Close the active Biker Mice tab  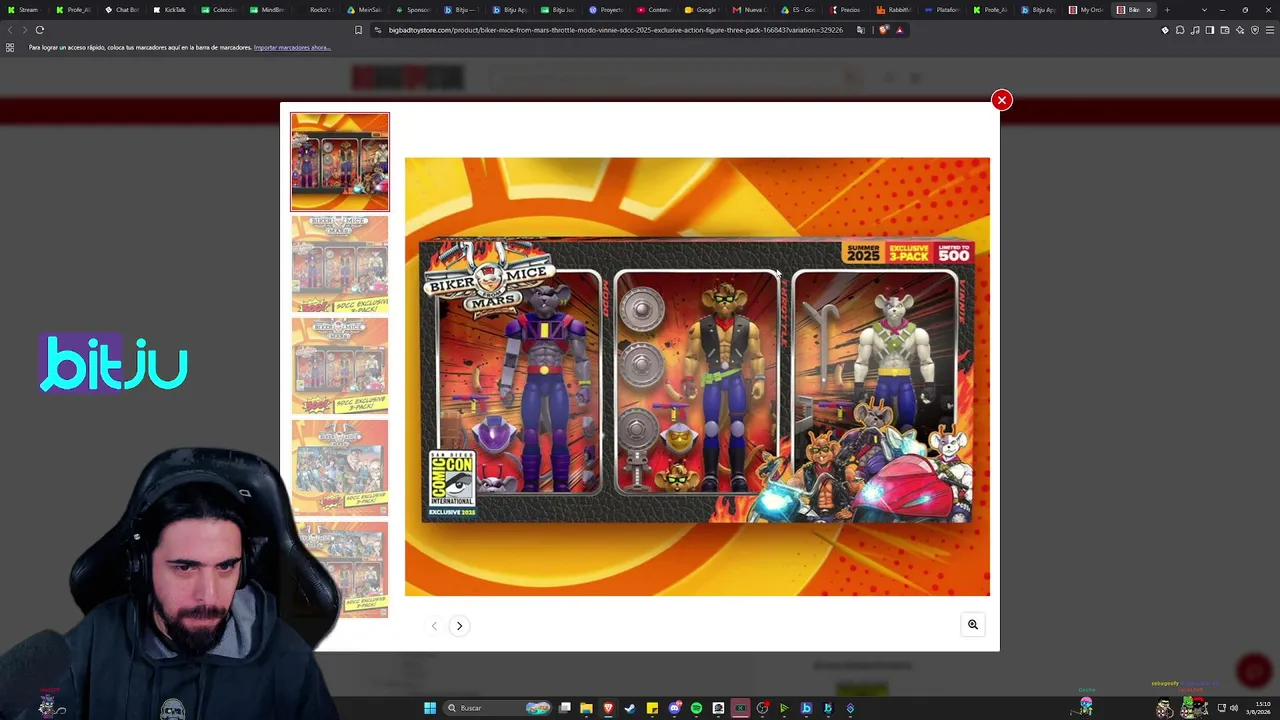pyautogui.click(x=1148, y=10)
